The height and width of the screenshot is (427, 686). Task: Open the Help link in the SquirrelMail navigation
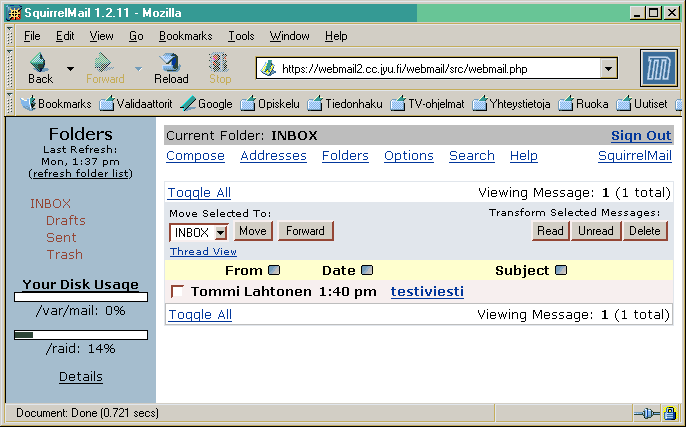point(524,156)
